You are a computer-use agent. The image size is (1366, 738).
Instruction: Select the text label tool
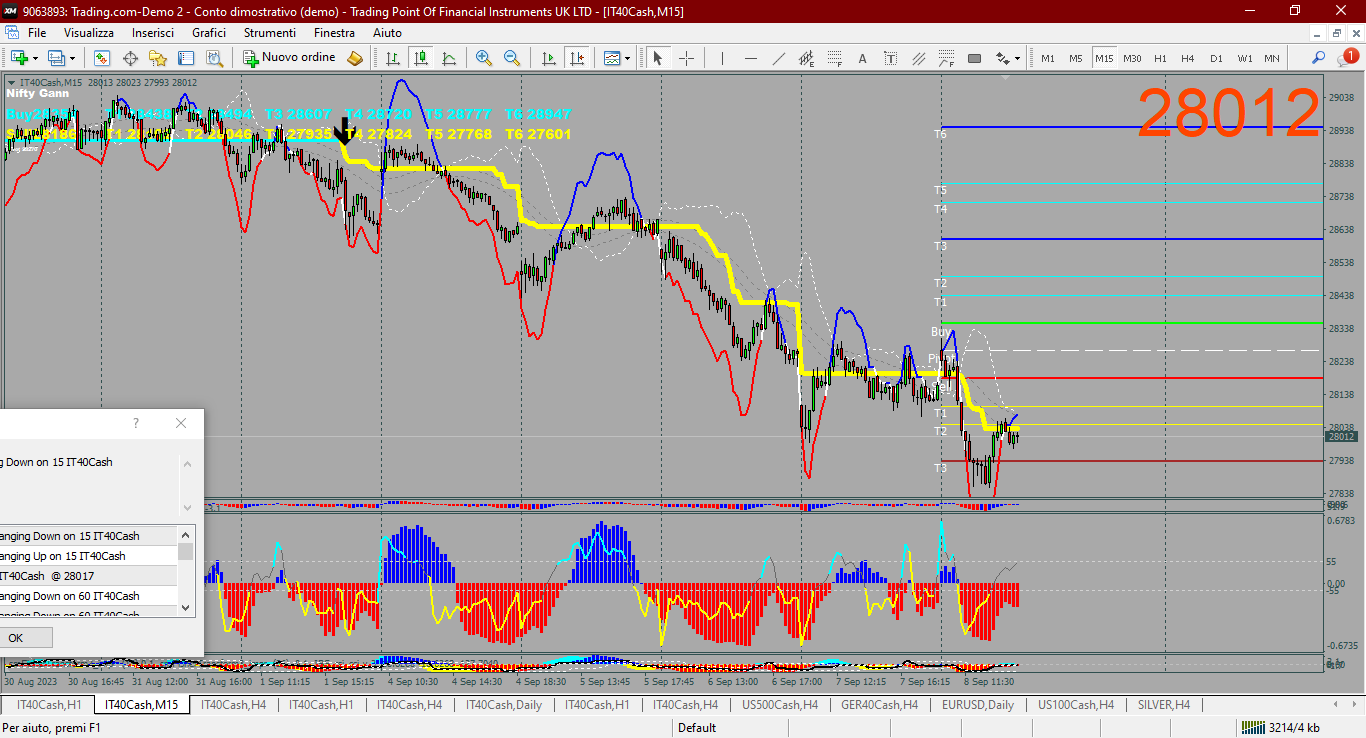point(890,58)
